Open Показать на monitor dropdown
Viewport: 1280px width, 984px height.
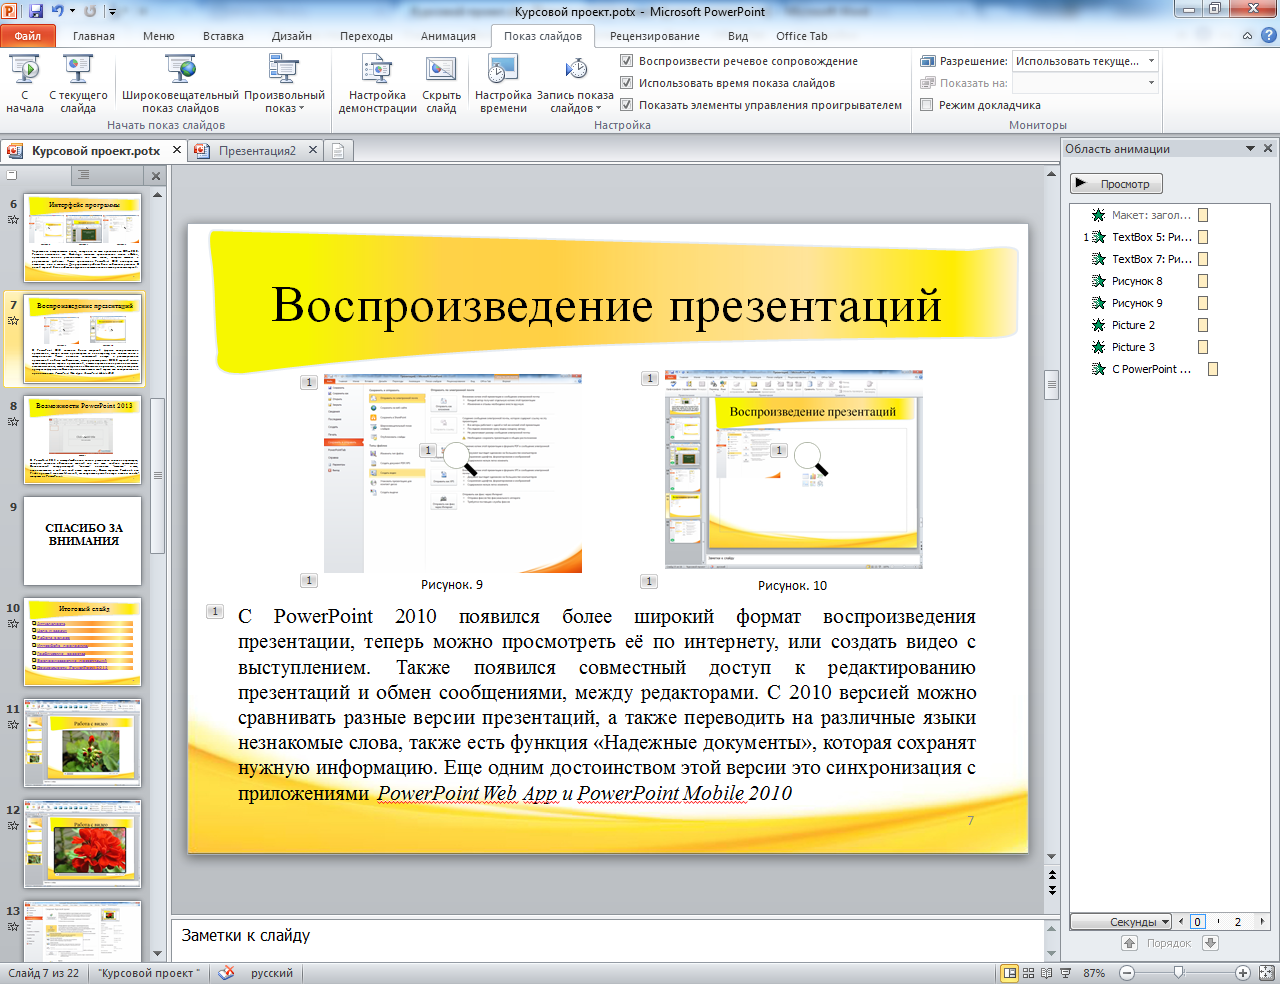[1151, 83]
